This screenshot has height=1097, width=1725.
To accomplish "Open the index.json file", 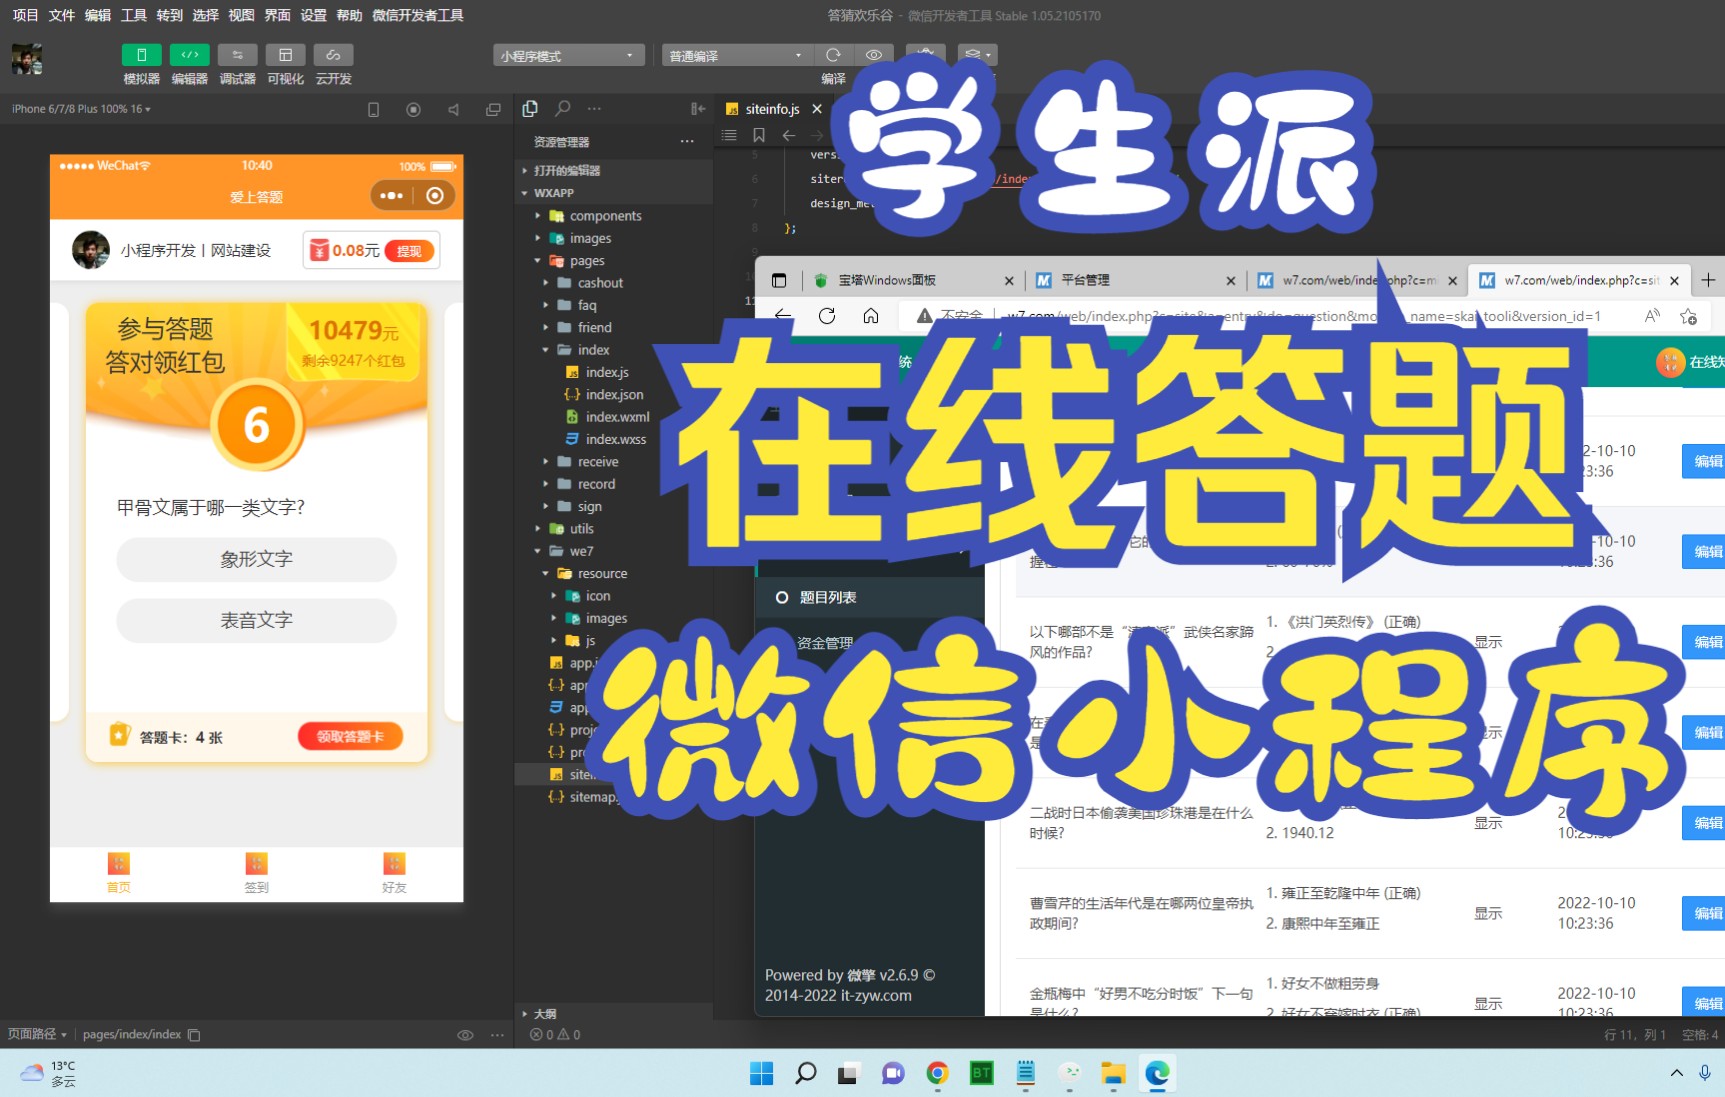I will pyautogui.click(x=614, y=395).
